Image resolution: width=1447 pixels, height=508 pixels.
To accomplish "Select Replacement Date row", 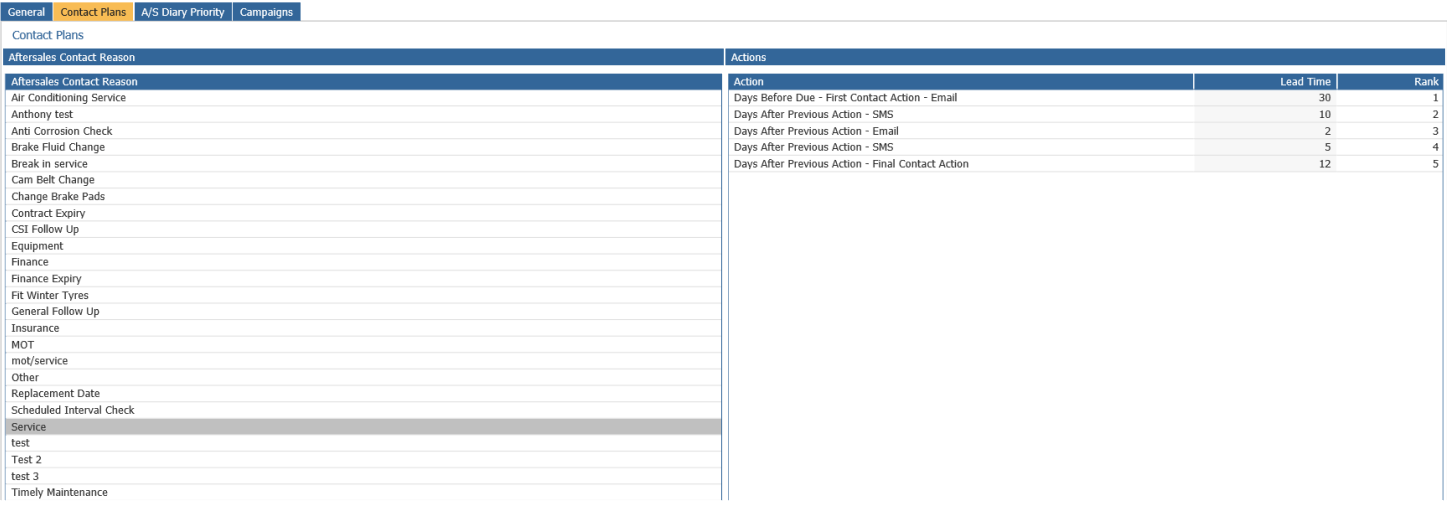I will pyautogui.click(x=363, y=393).
